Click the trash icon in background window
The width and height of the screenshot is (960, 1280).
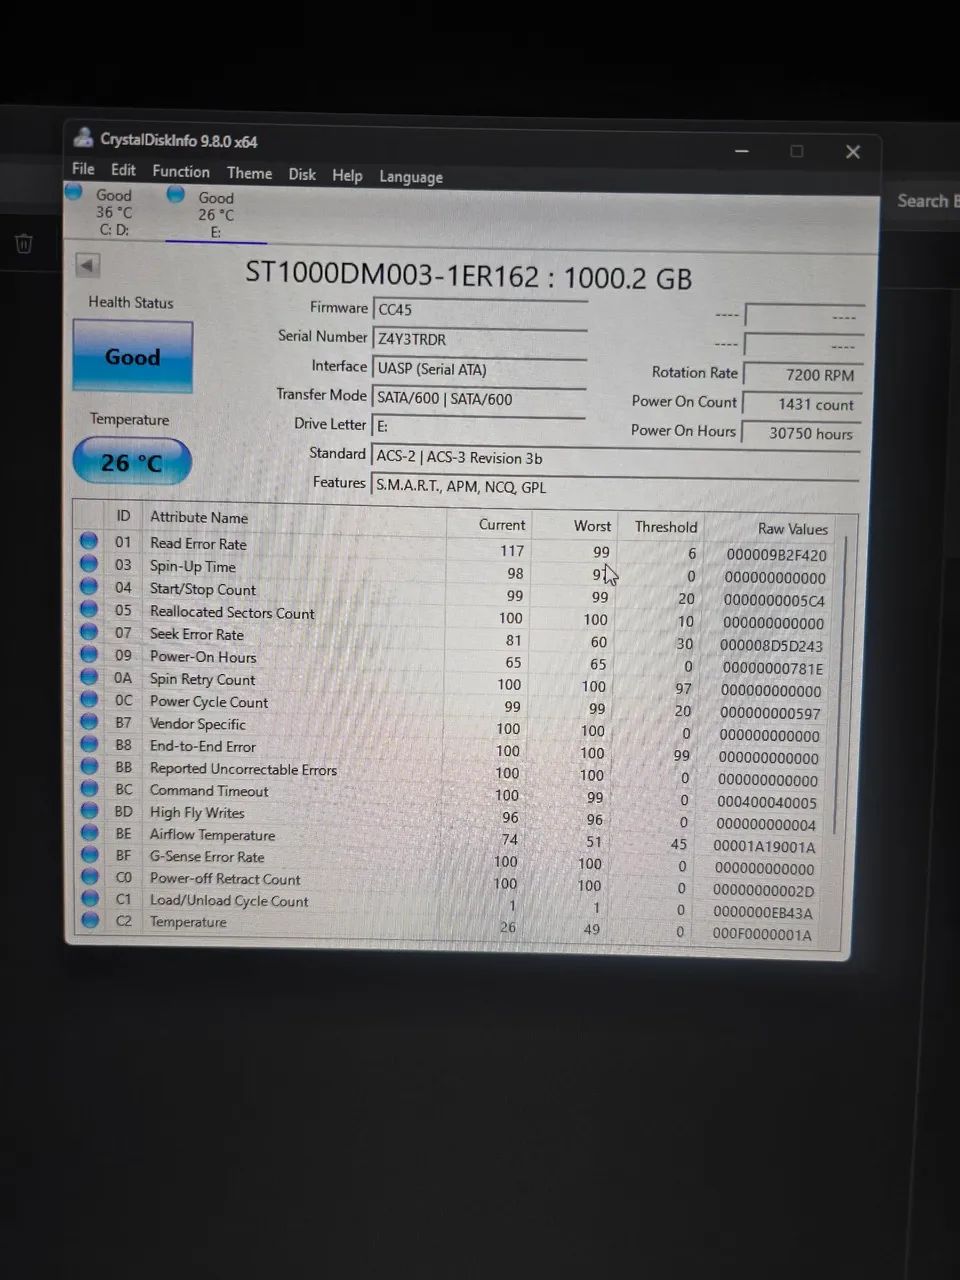pos(24,243)
